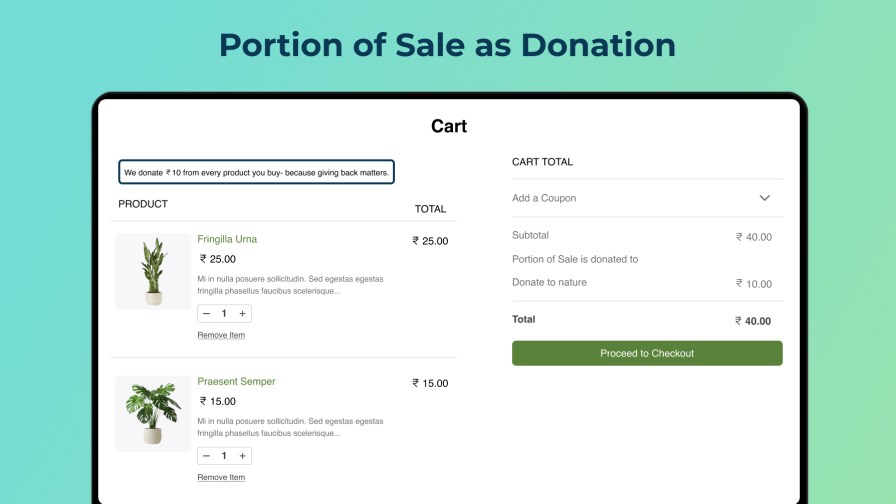Open the Praesent Semper product link
The width and height of the screenshot is (896, 504).
236,381
